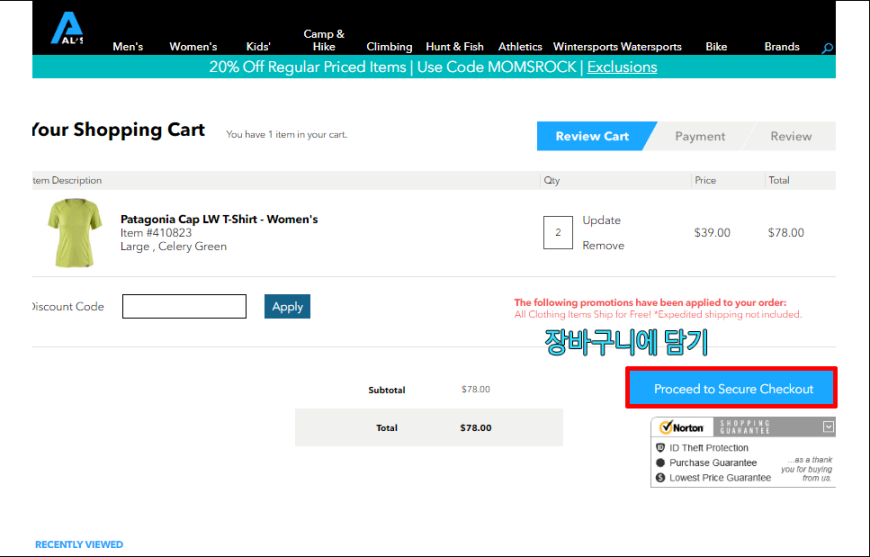Open the Watersports menu
The image size is (870, 557).
651,47
